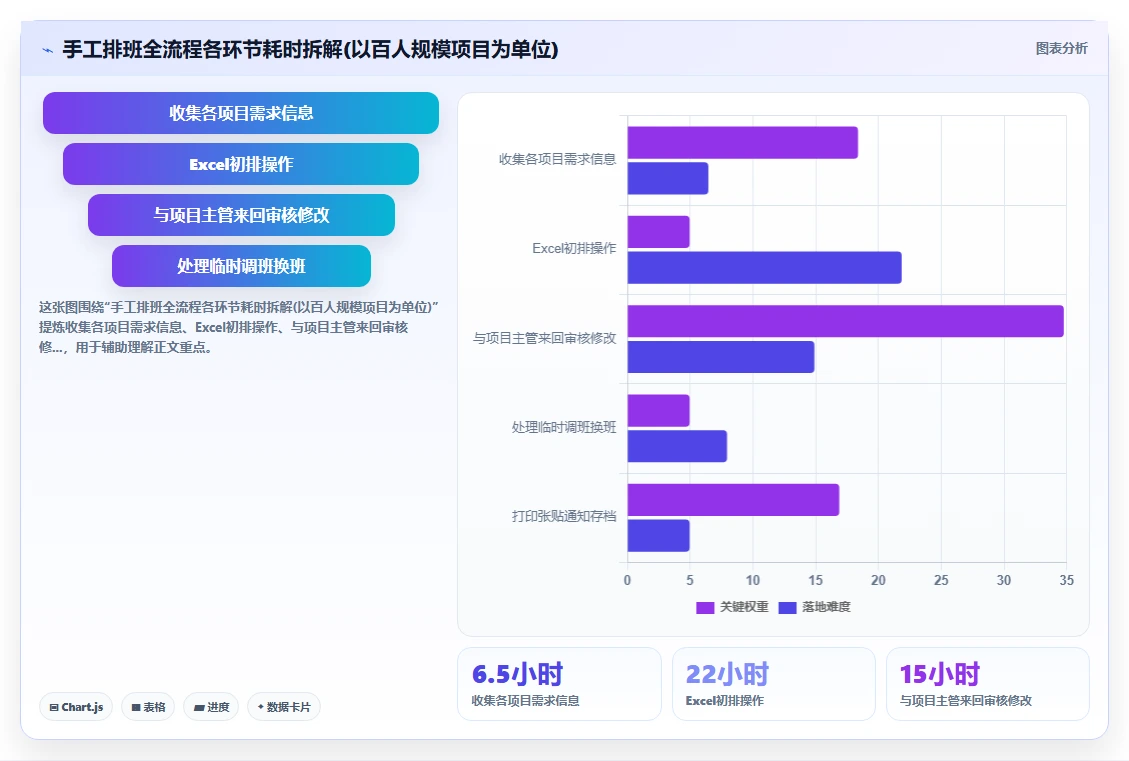The height and width of the screenshot is (761, 1129).
Task: Click the x-axis tick label 35
Action: pos(1066,580)
